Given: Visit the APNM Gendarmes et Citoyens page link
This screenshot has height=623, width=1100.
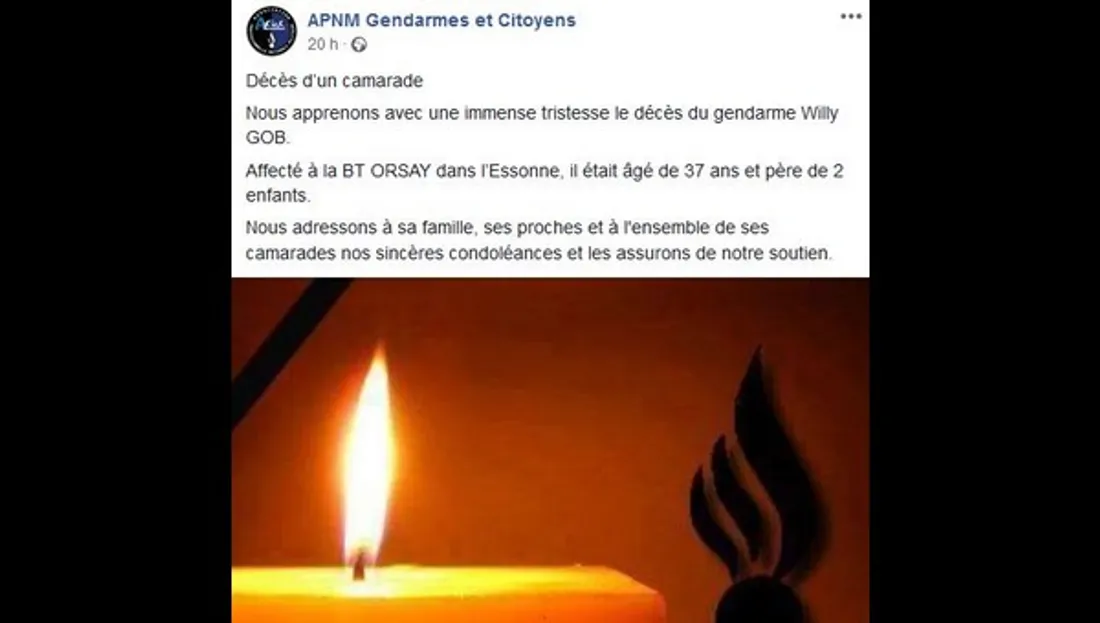Looking at the screenshot, I should (x=441, y=20).
